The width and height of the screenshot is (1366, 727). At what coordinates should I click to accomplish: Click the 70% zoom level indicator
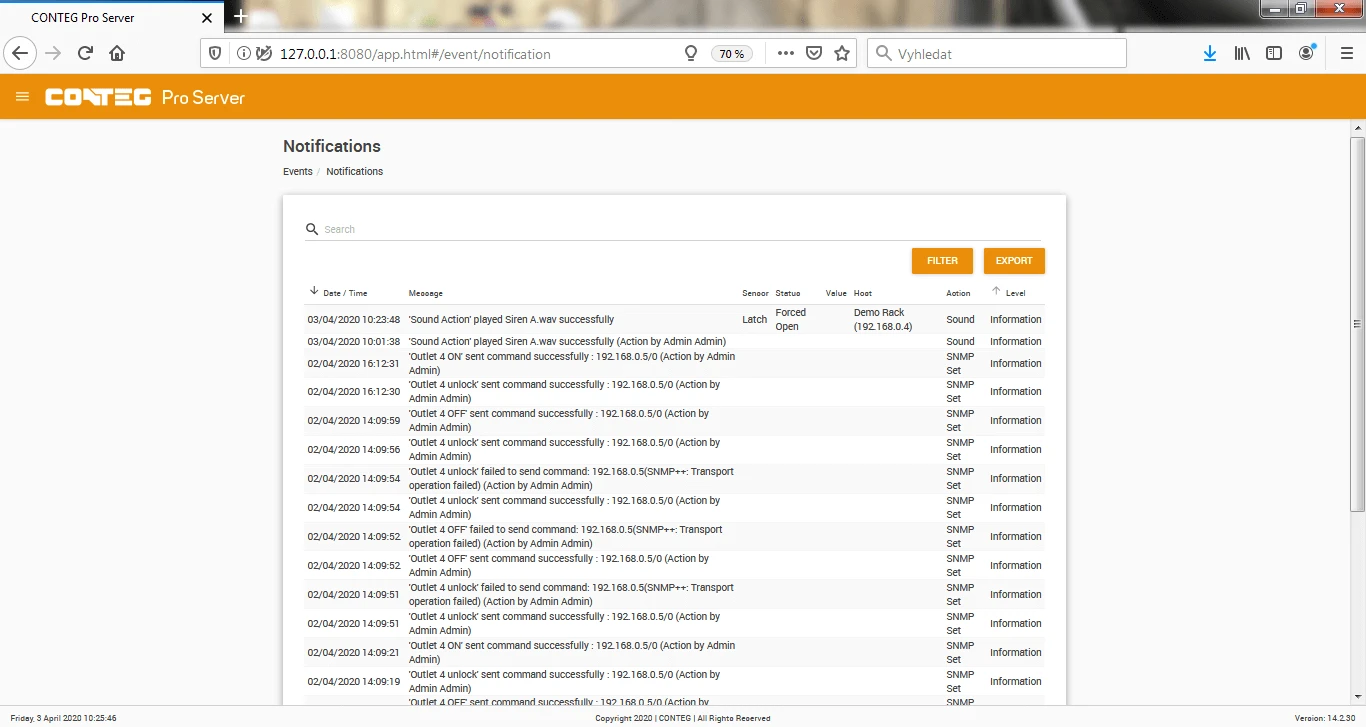[732, 54]
